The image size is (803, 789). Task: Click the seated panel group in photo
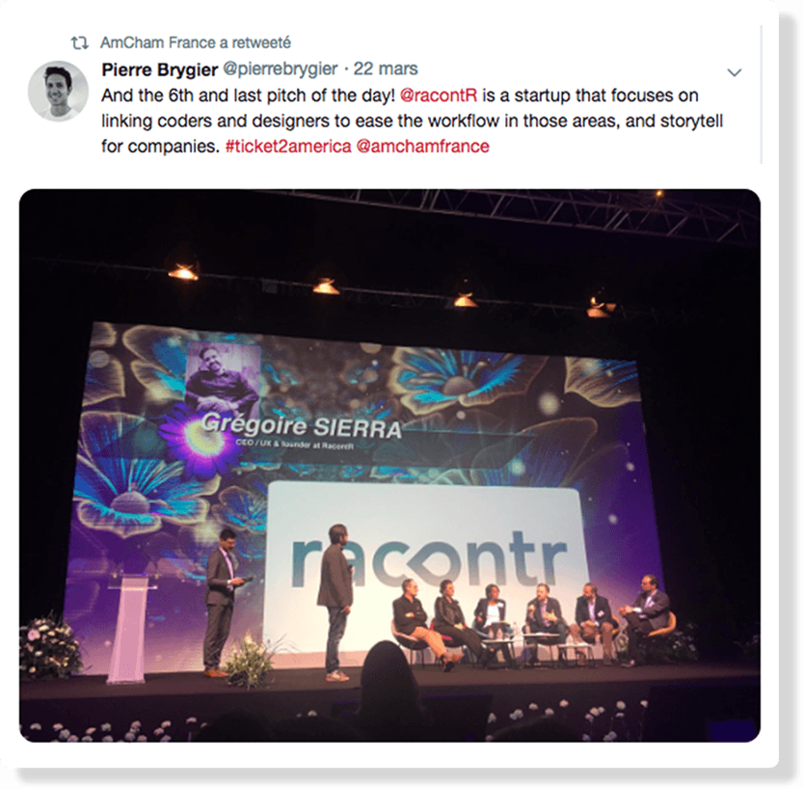tap(531, 621)
